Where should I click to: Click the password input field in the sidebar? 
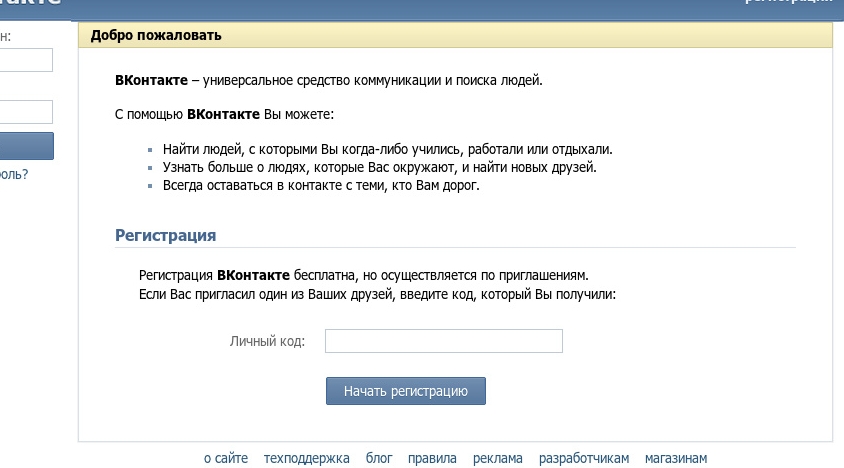pyautogui.click(x=26, y=111)
